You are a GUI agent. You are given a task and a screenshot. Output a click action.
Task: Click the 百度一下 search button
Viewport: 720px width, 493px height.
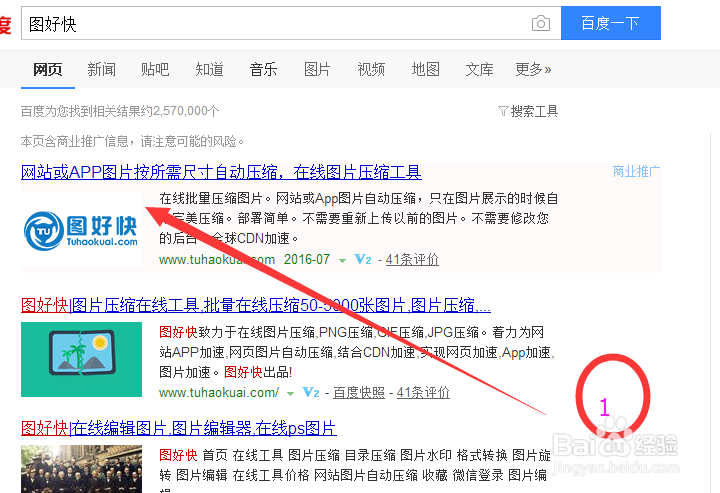click(x=611, y=23)
